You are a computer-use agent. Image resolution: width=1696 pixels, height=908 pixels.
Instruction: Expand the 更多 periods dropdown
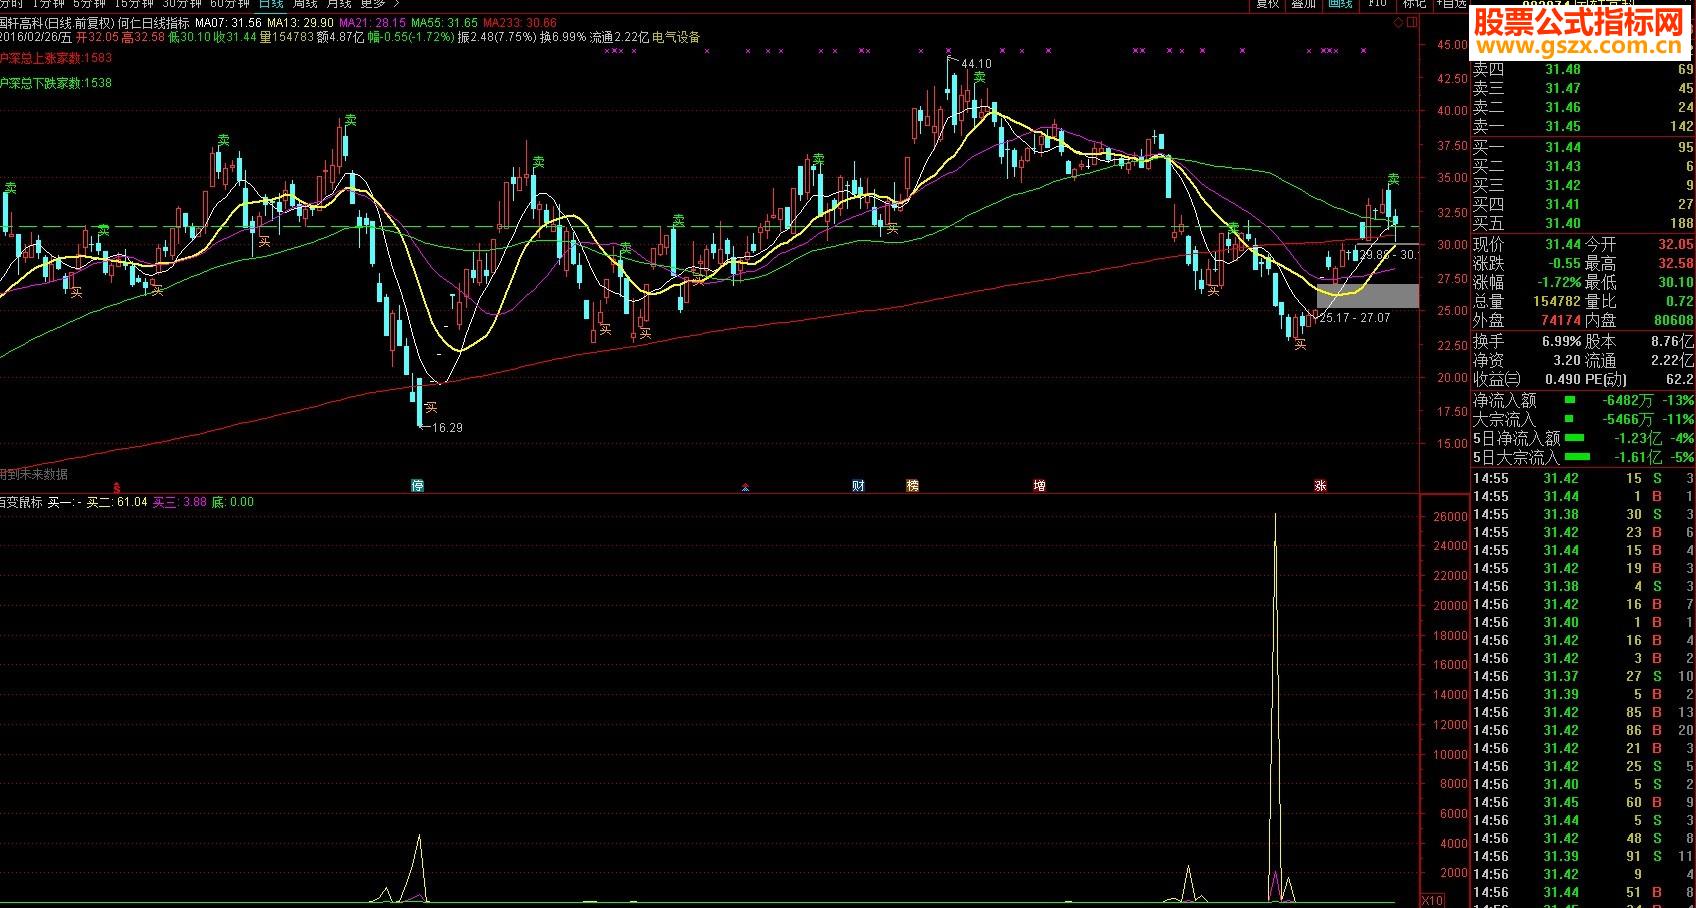(x=373, y=4)
